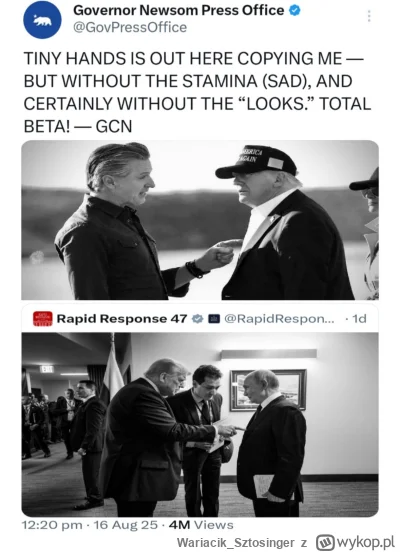The width and height of the screenshot is (400, 552).
Task: Click the TINY HANDS tweet text
Action: point(197,92)
